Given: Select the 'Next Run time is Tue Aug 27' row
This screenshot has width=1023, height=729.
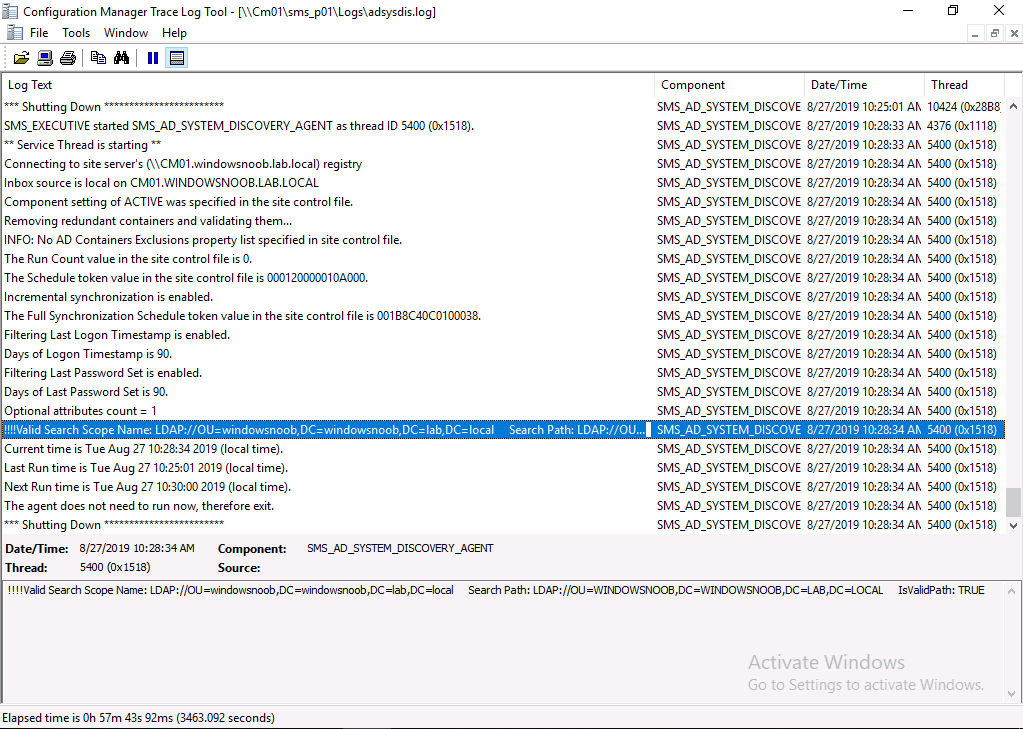Looking at the screenshot, I should click(503, 487).
